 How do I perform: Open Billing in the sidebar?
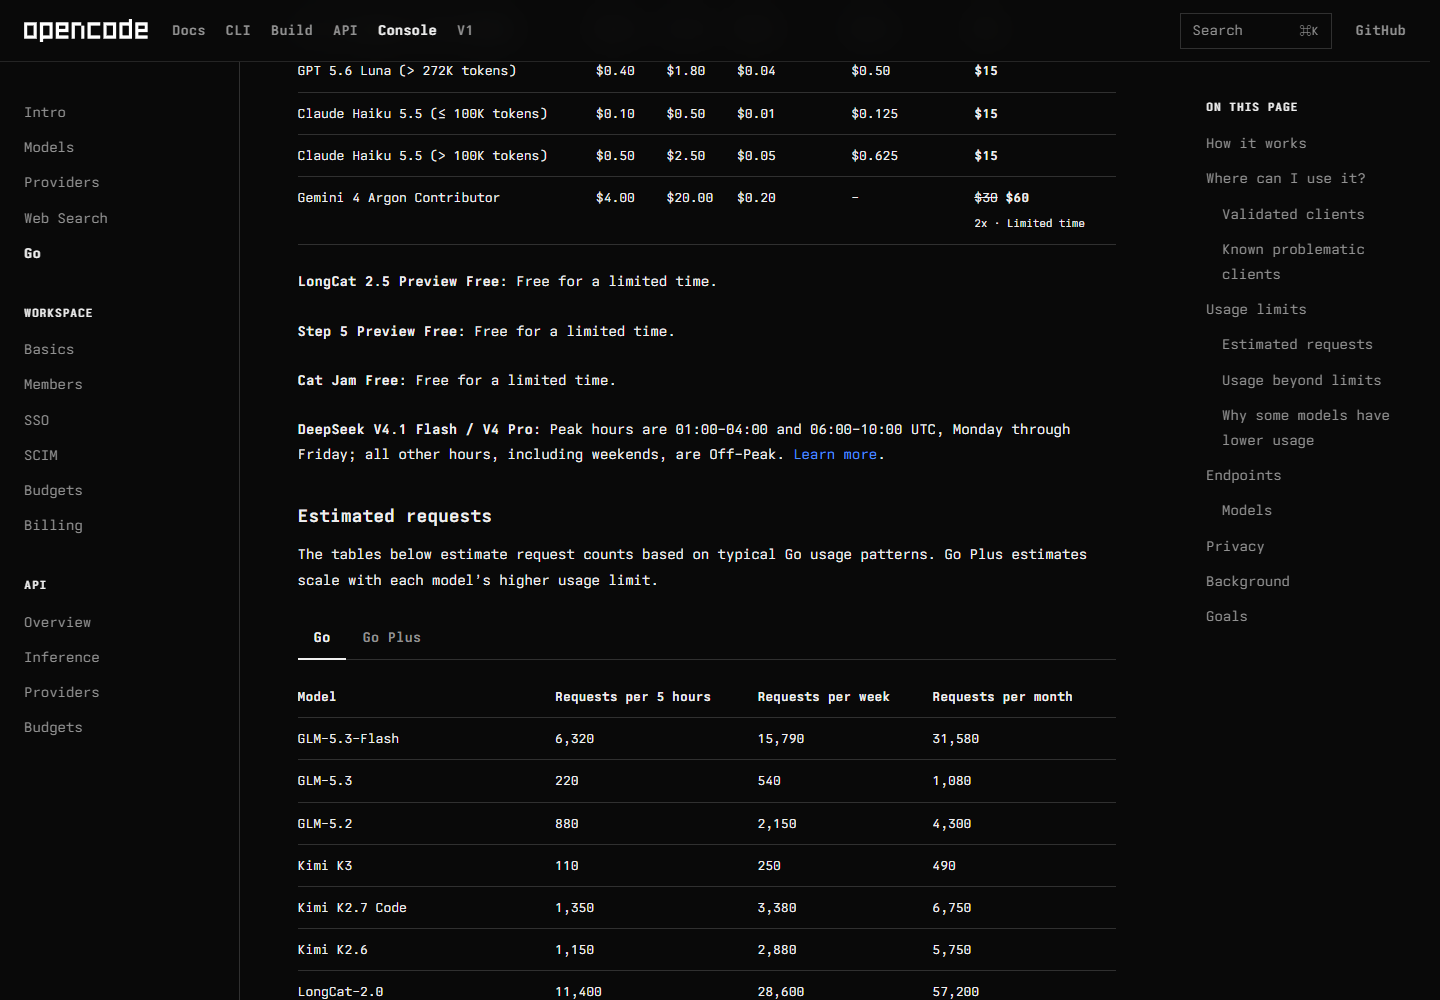(53, 525)
